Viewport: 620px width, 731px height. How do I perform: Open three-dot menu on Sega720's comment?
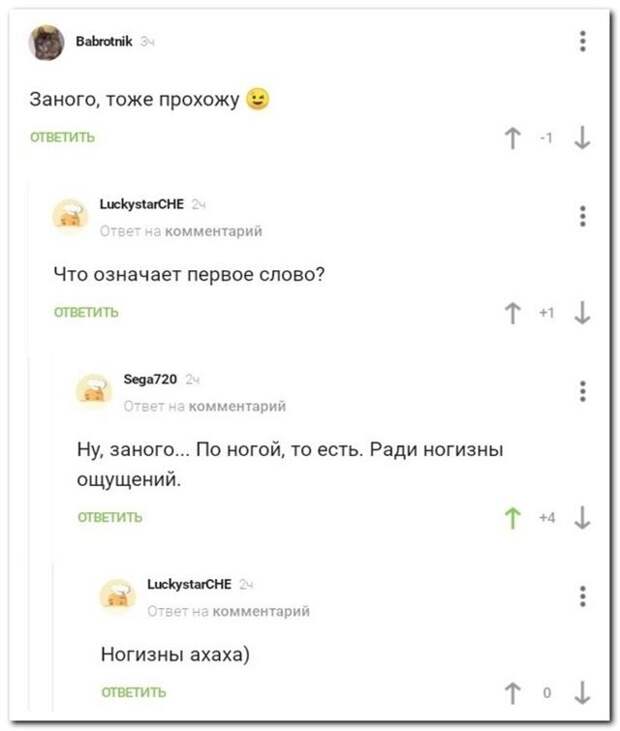[583, 390]
